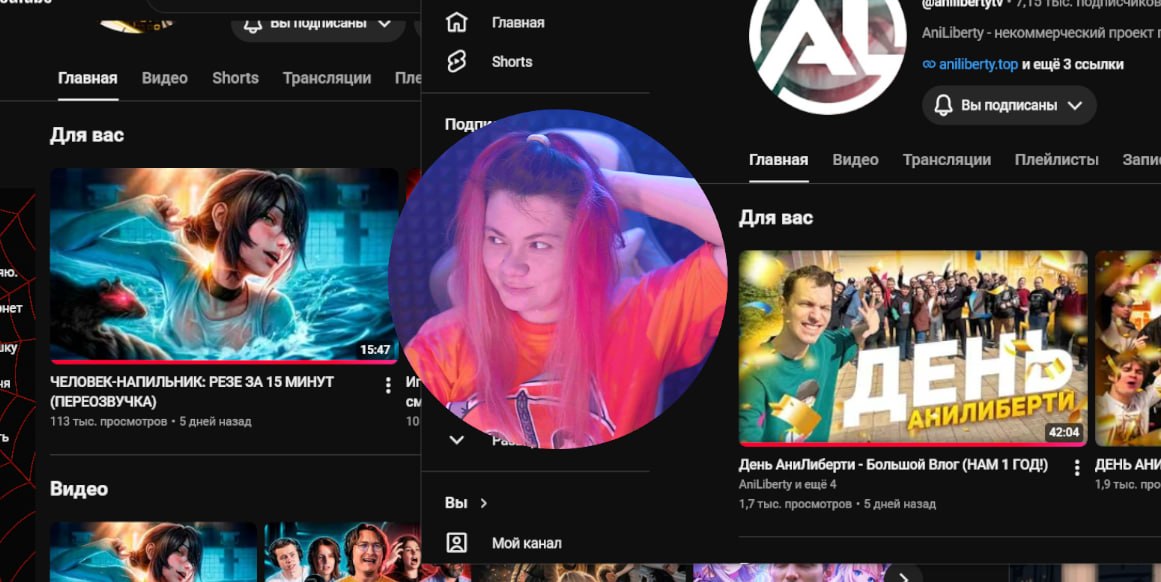The height and width of the screenshot is (582, 1161).
Task: Switch to Shorts tab on left channel
Action: [x=235, y=78]
